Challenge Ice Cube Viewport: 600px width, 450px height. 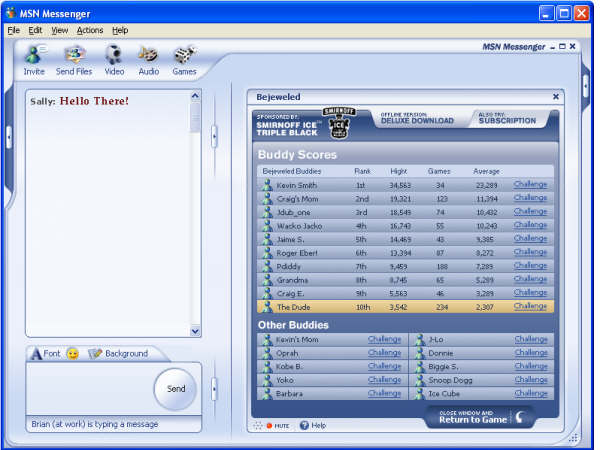tap(531, 393)
